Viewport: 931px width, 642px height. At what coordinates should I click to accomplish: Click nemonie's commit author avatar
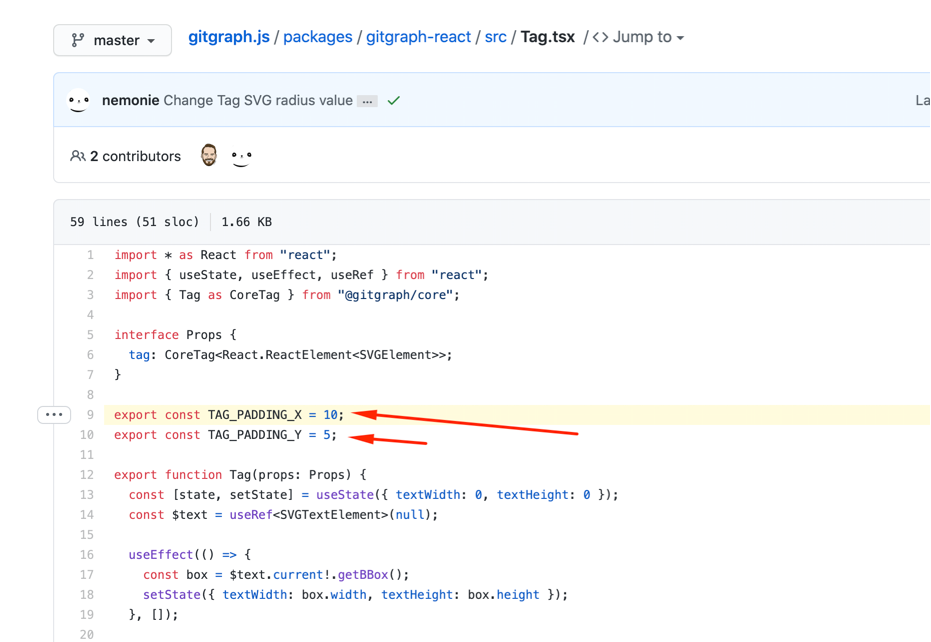79,100
